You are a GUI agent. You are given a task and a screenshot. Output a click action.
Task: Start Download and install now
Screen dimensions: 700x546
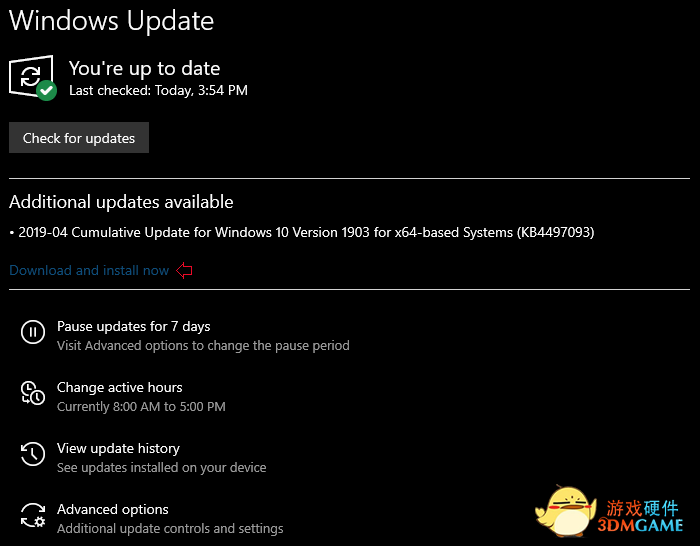point(89,270)
